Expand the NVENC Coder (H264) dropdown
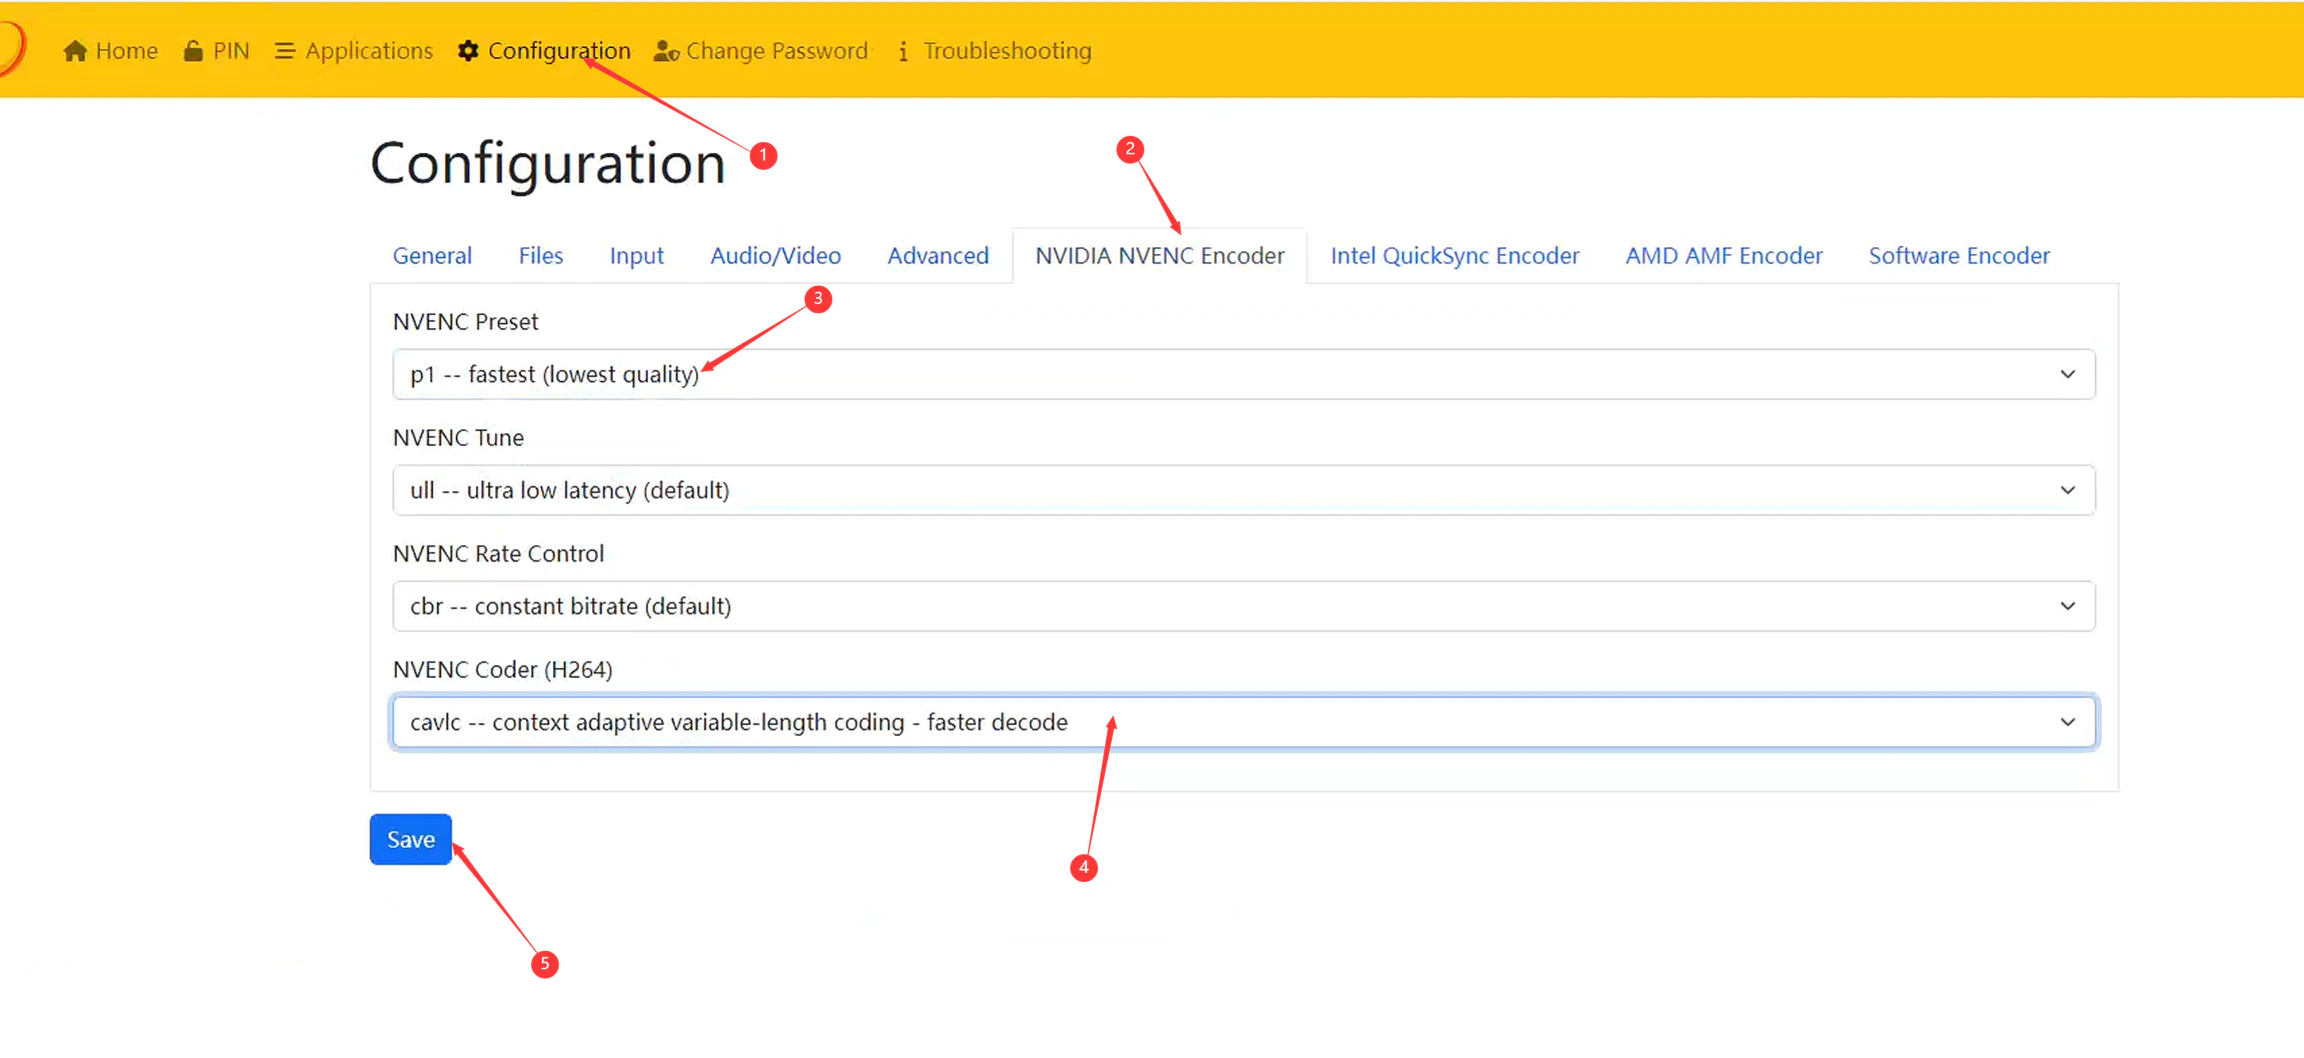Viewport: 2304px width, 1058px height. (x=1244, y=722)
